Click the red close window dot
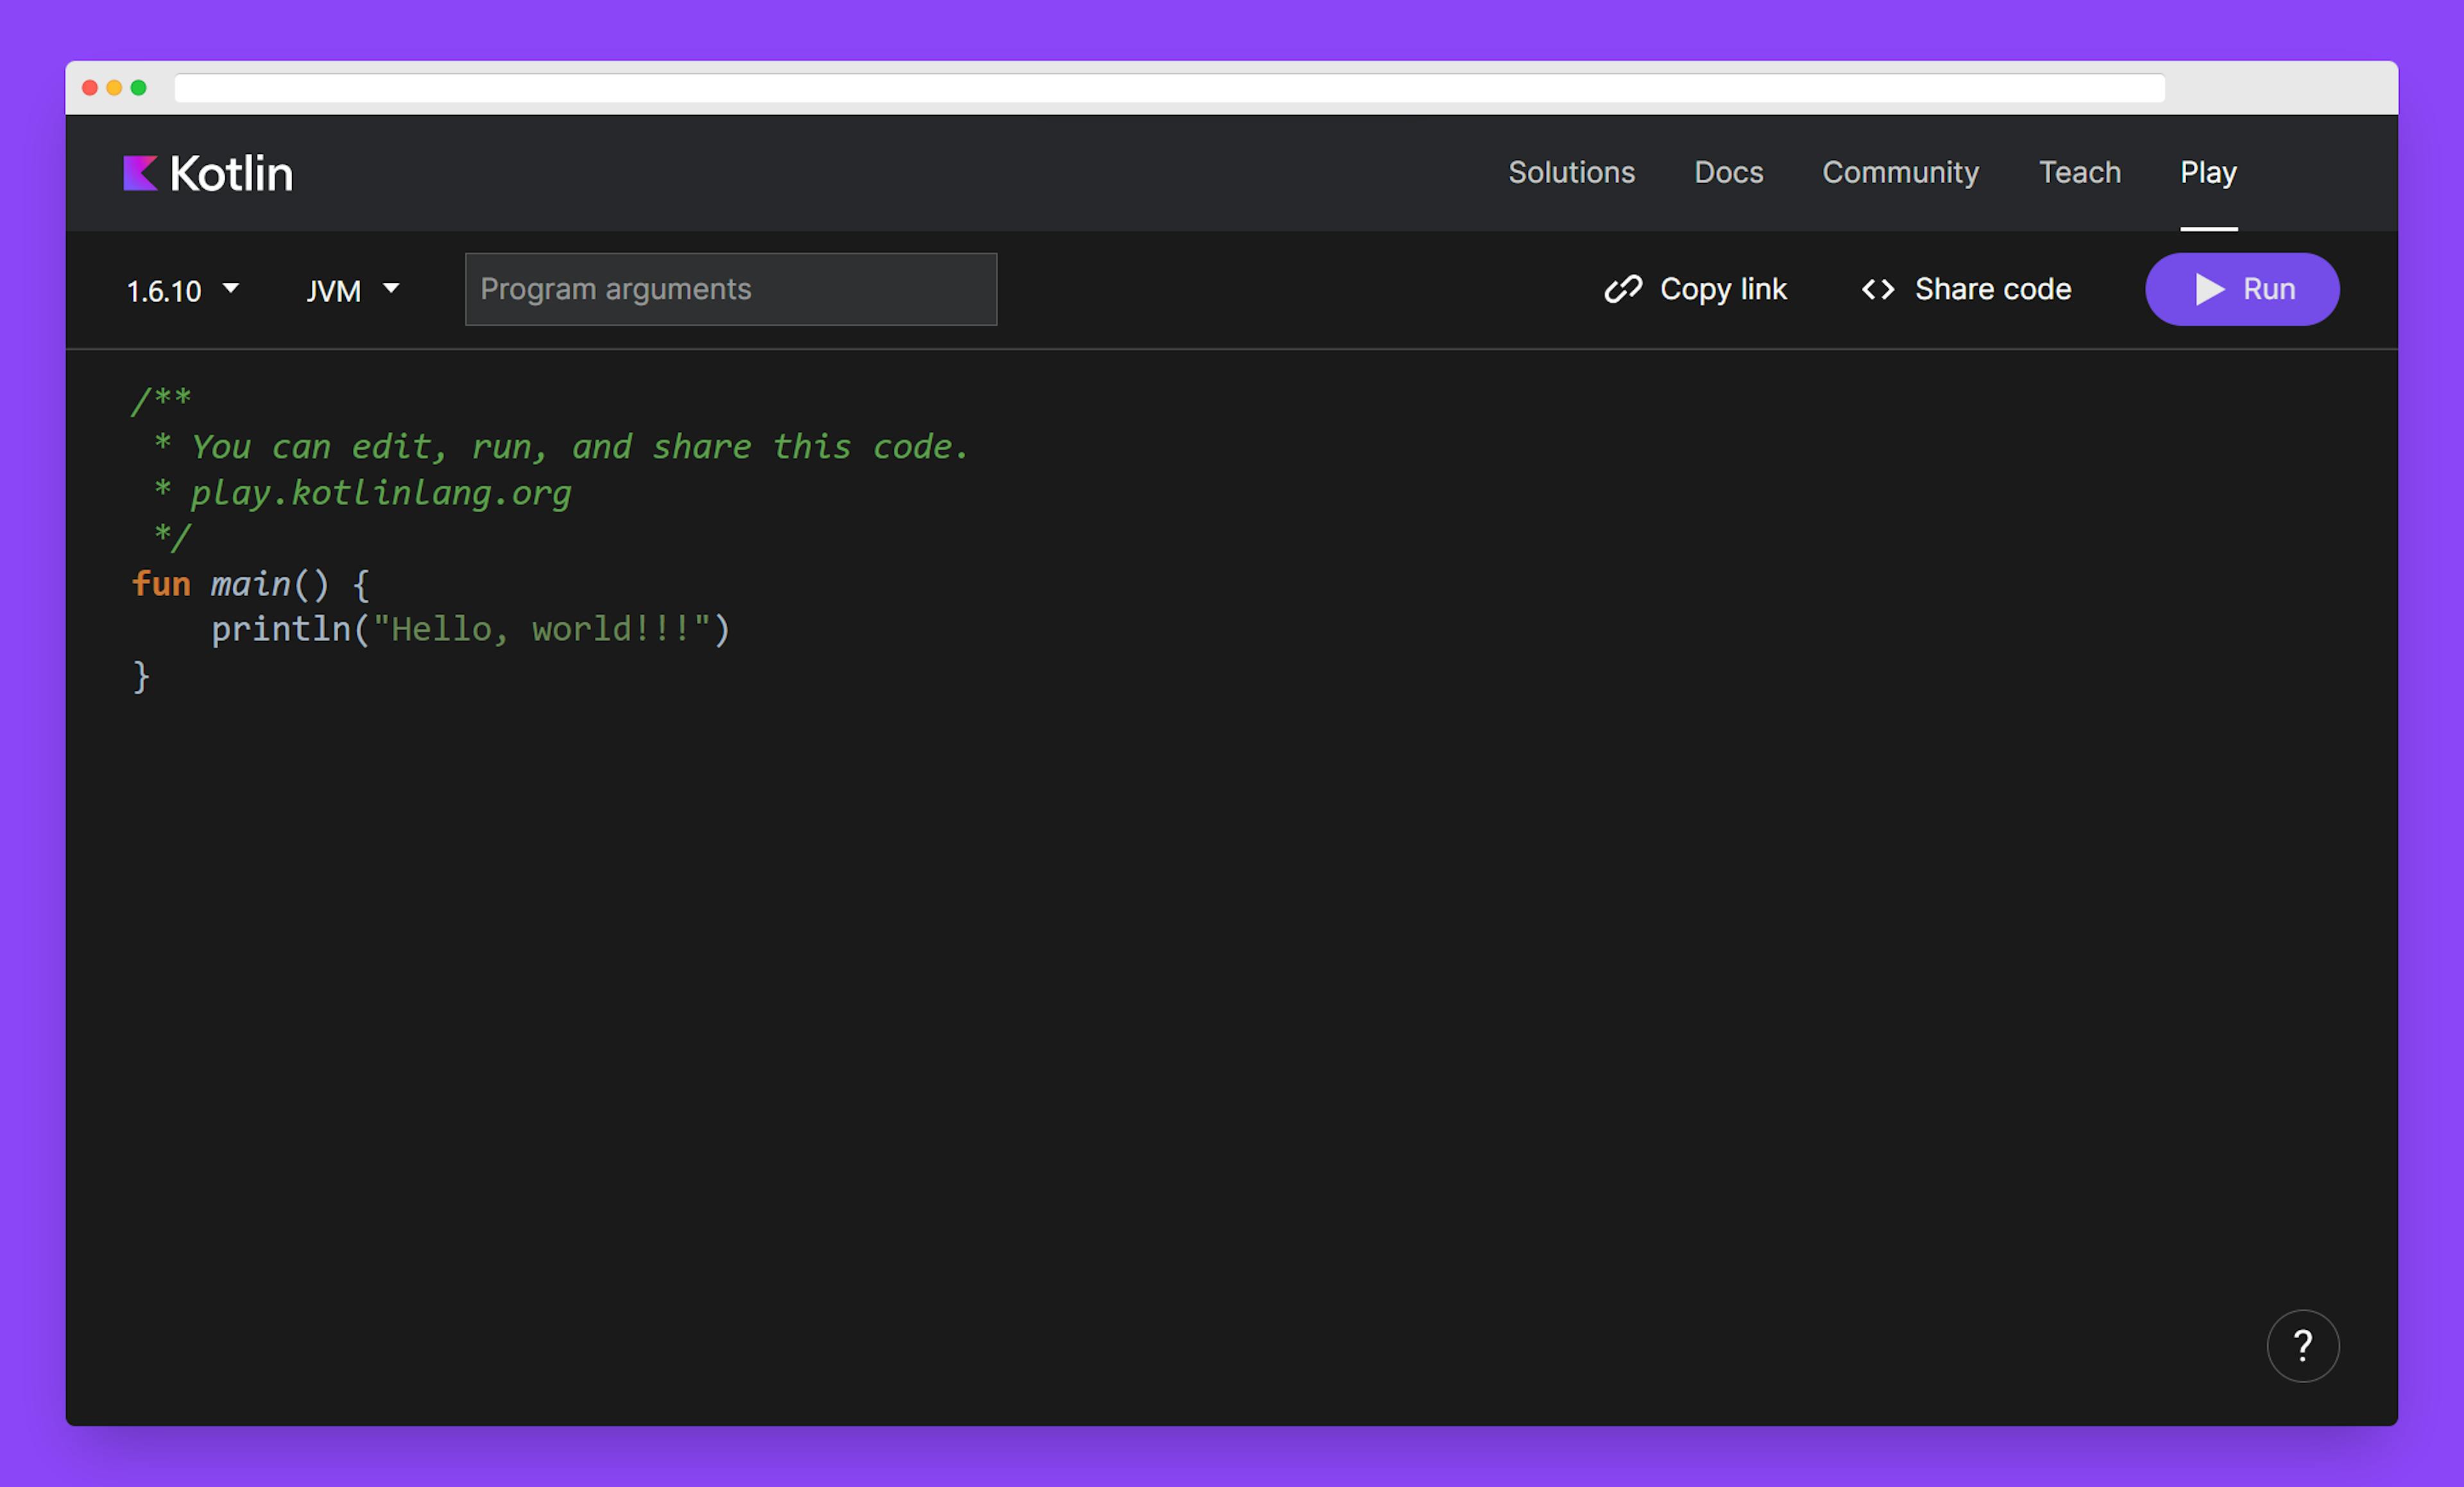The image size is (2464, 1487). point(90,88)
